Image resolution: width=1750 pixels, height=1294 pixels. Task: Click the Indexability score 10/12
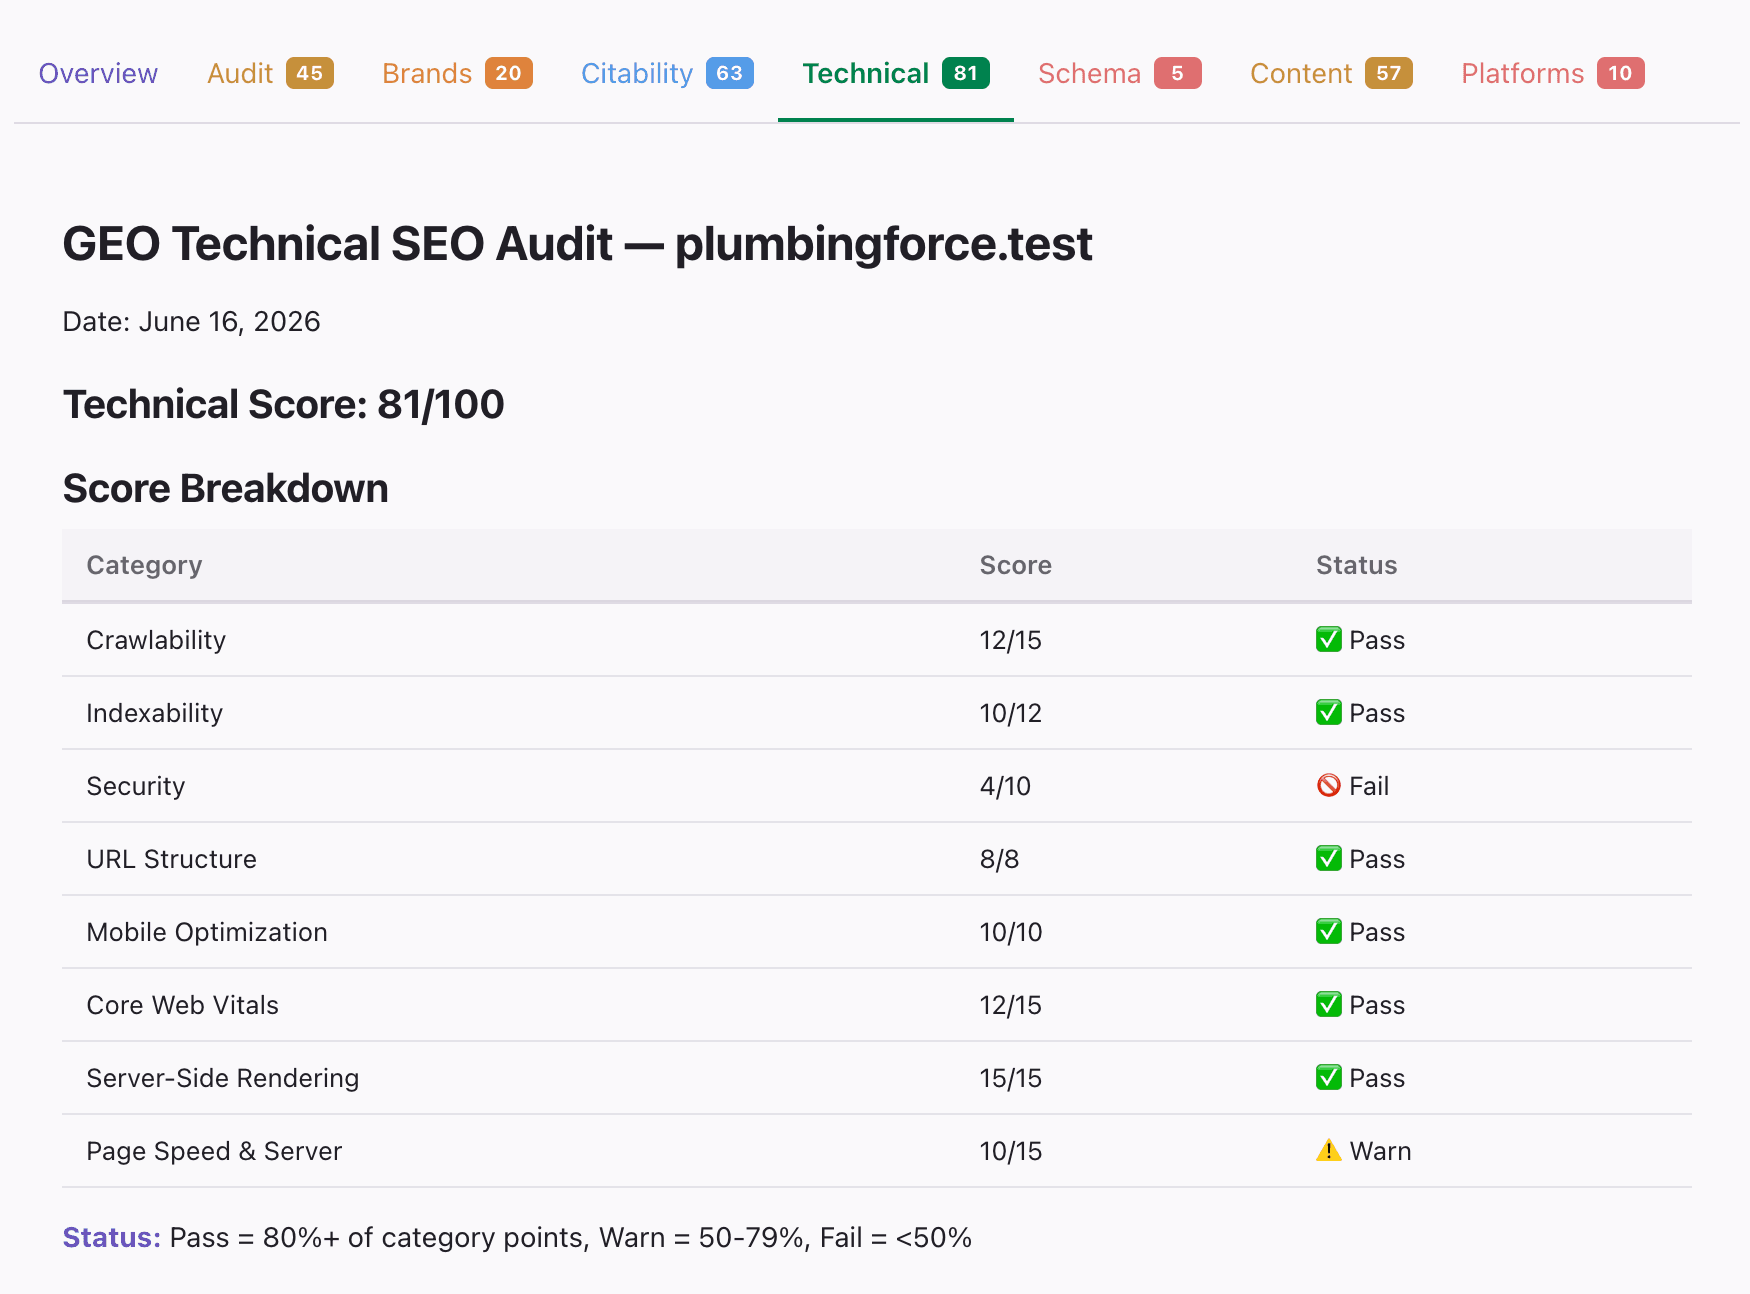[1010, 713]
